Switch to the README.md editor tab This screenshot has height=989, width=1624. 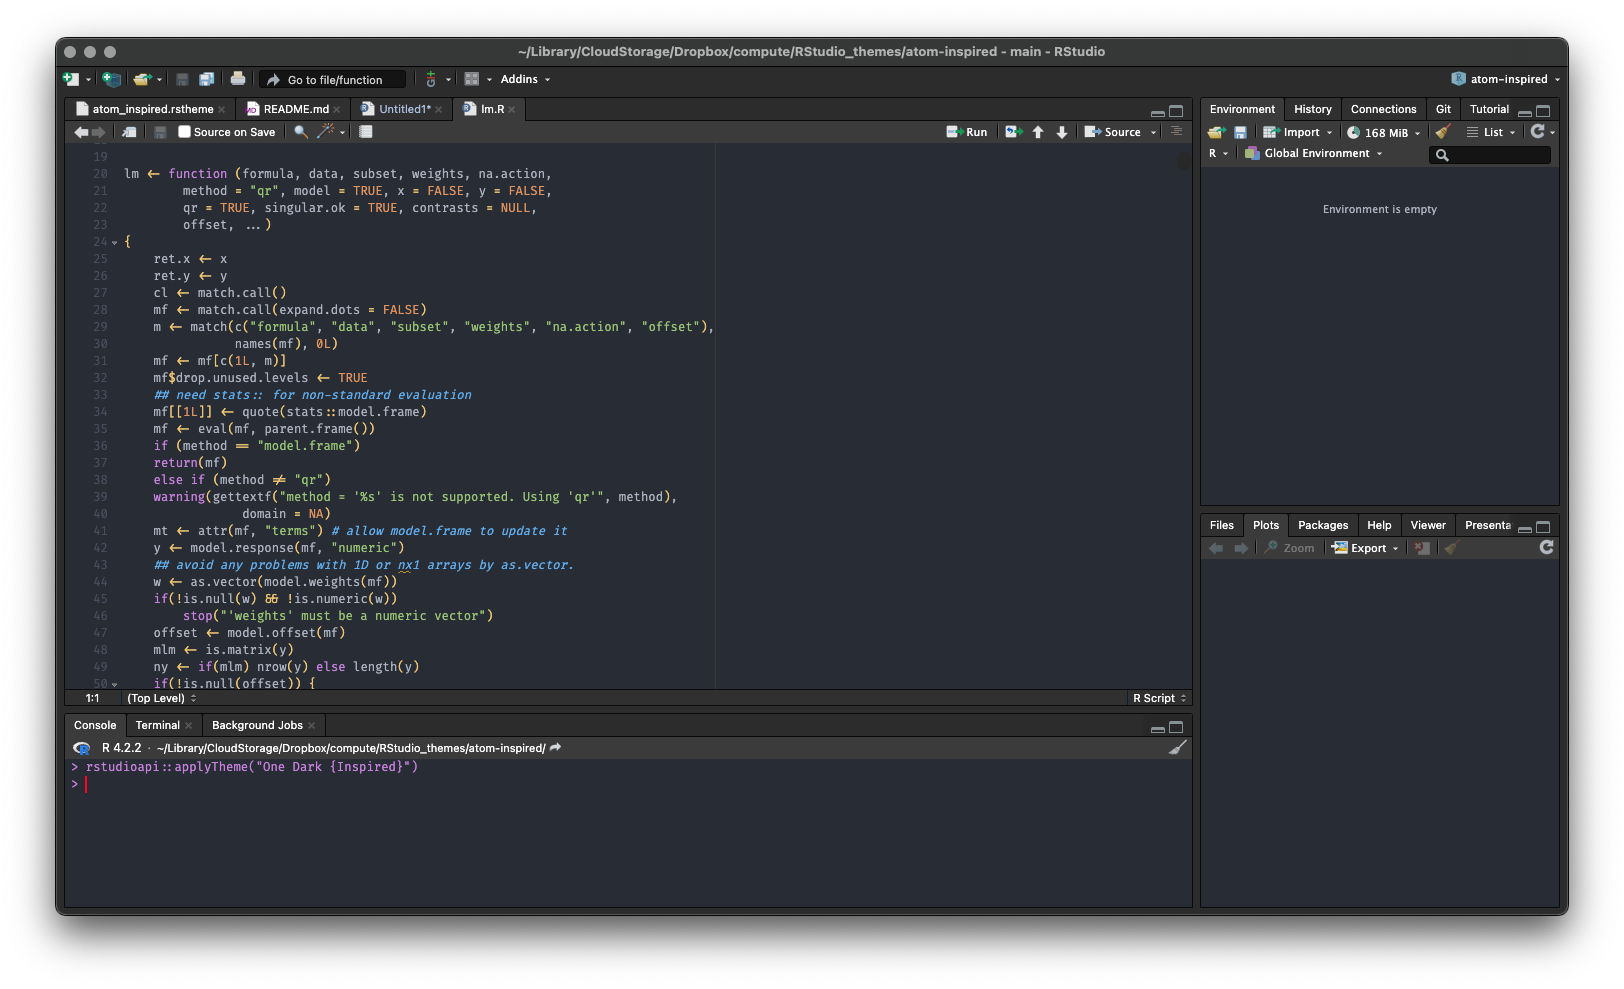(295, 109)
